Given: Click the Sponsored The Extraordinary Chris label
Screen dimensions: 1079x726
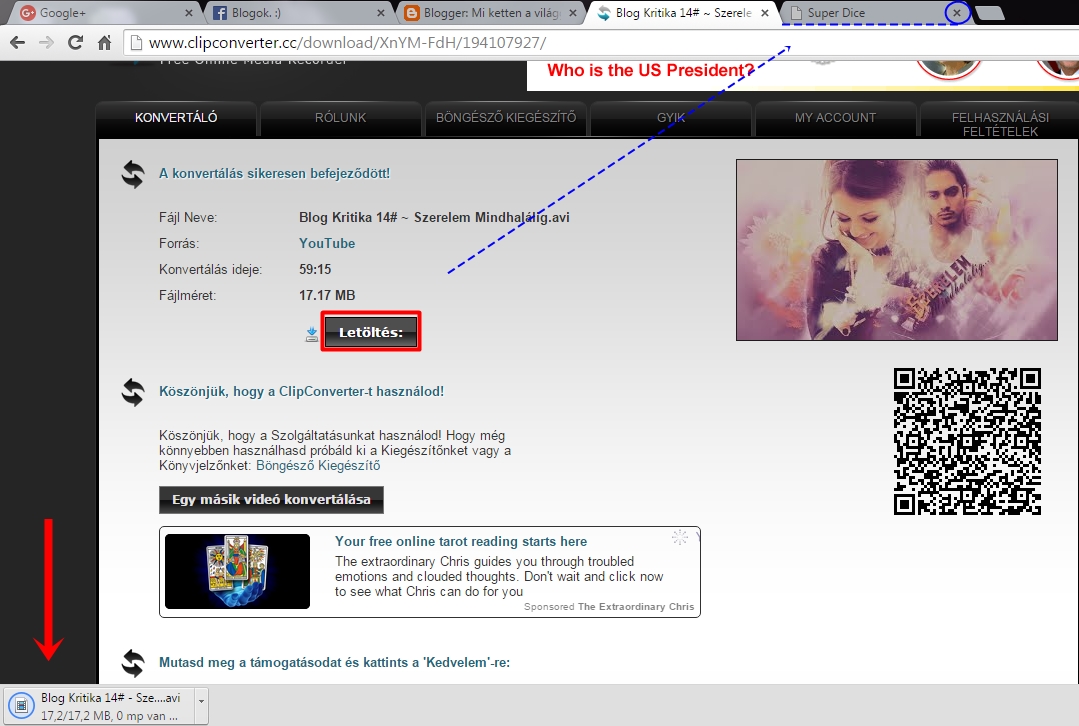Looking at the screenshot, I should (x=609, y=606).
